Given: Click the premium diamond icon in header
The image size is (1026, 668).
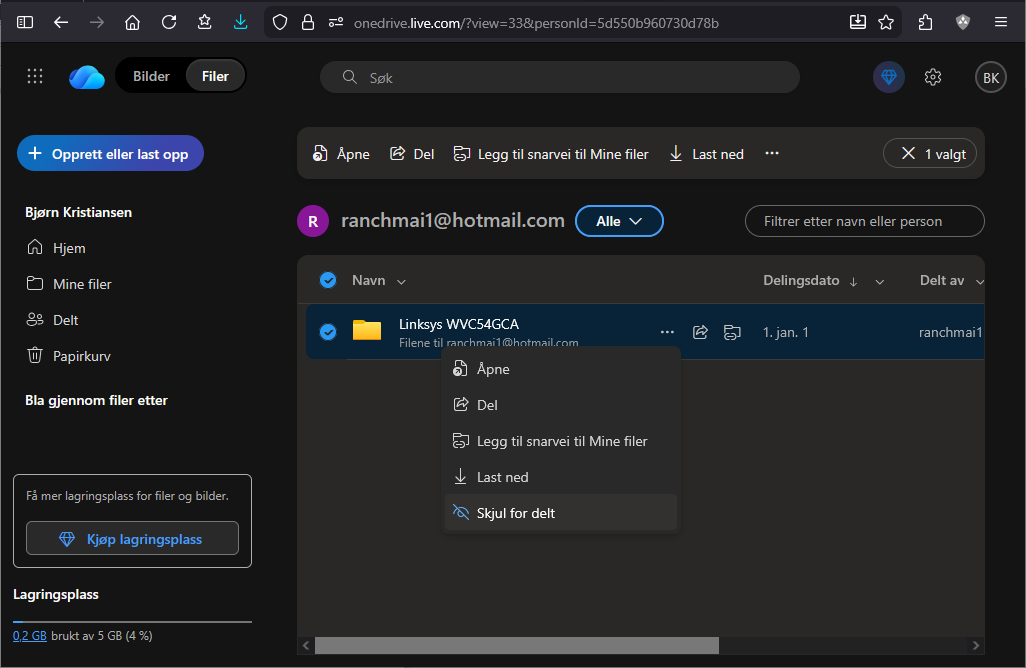Looking at the screenshot, I should [889, 77].
